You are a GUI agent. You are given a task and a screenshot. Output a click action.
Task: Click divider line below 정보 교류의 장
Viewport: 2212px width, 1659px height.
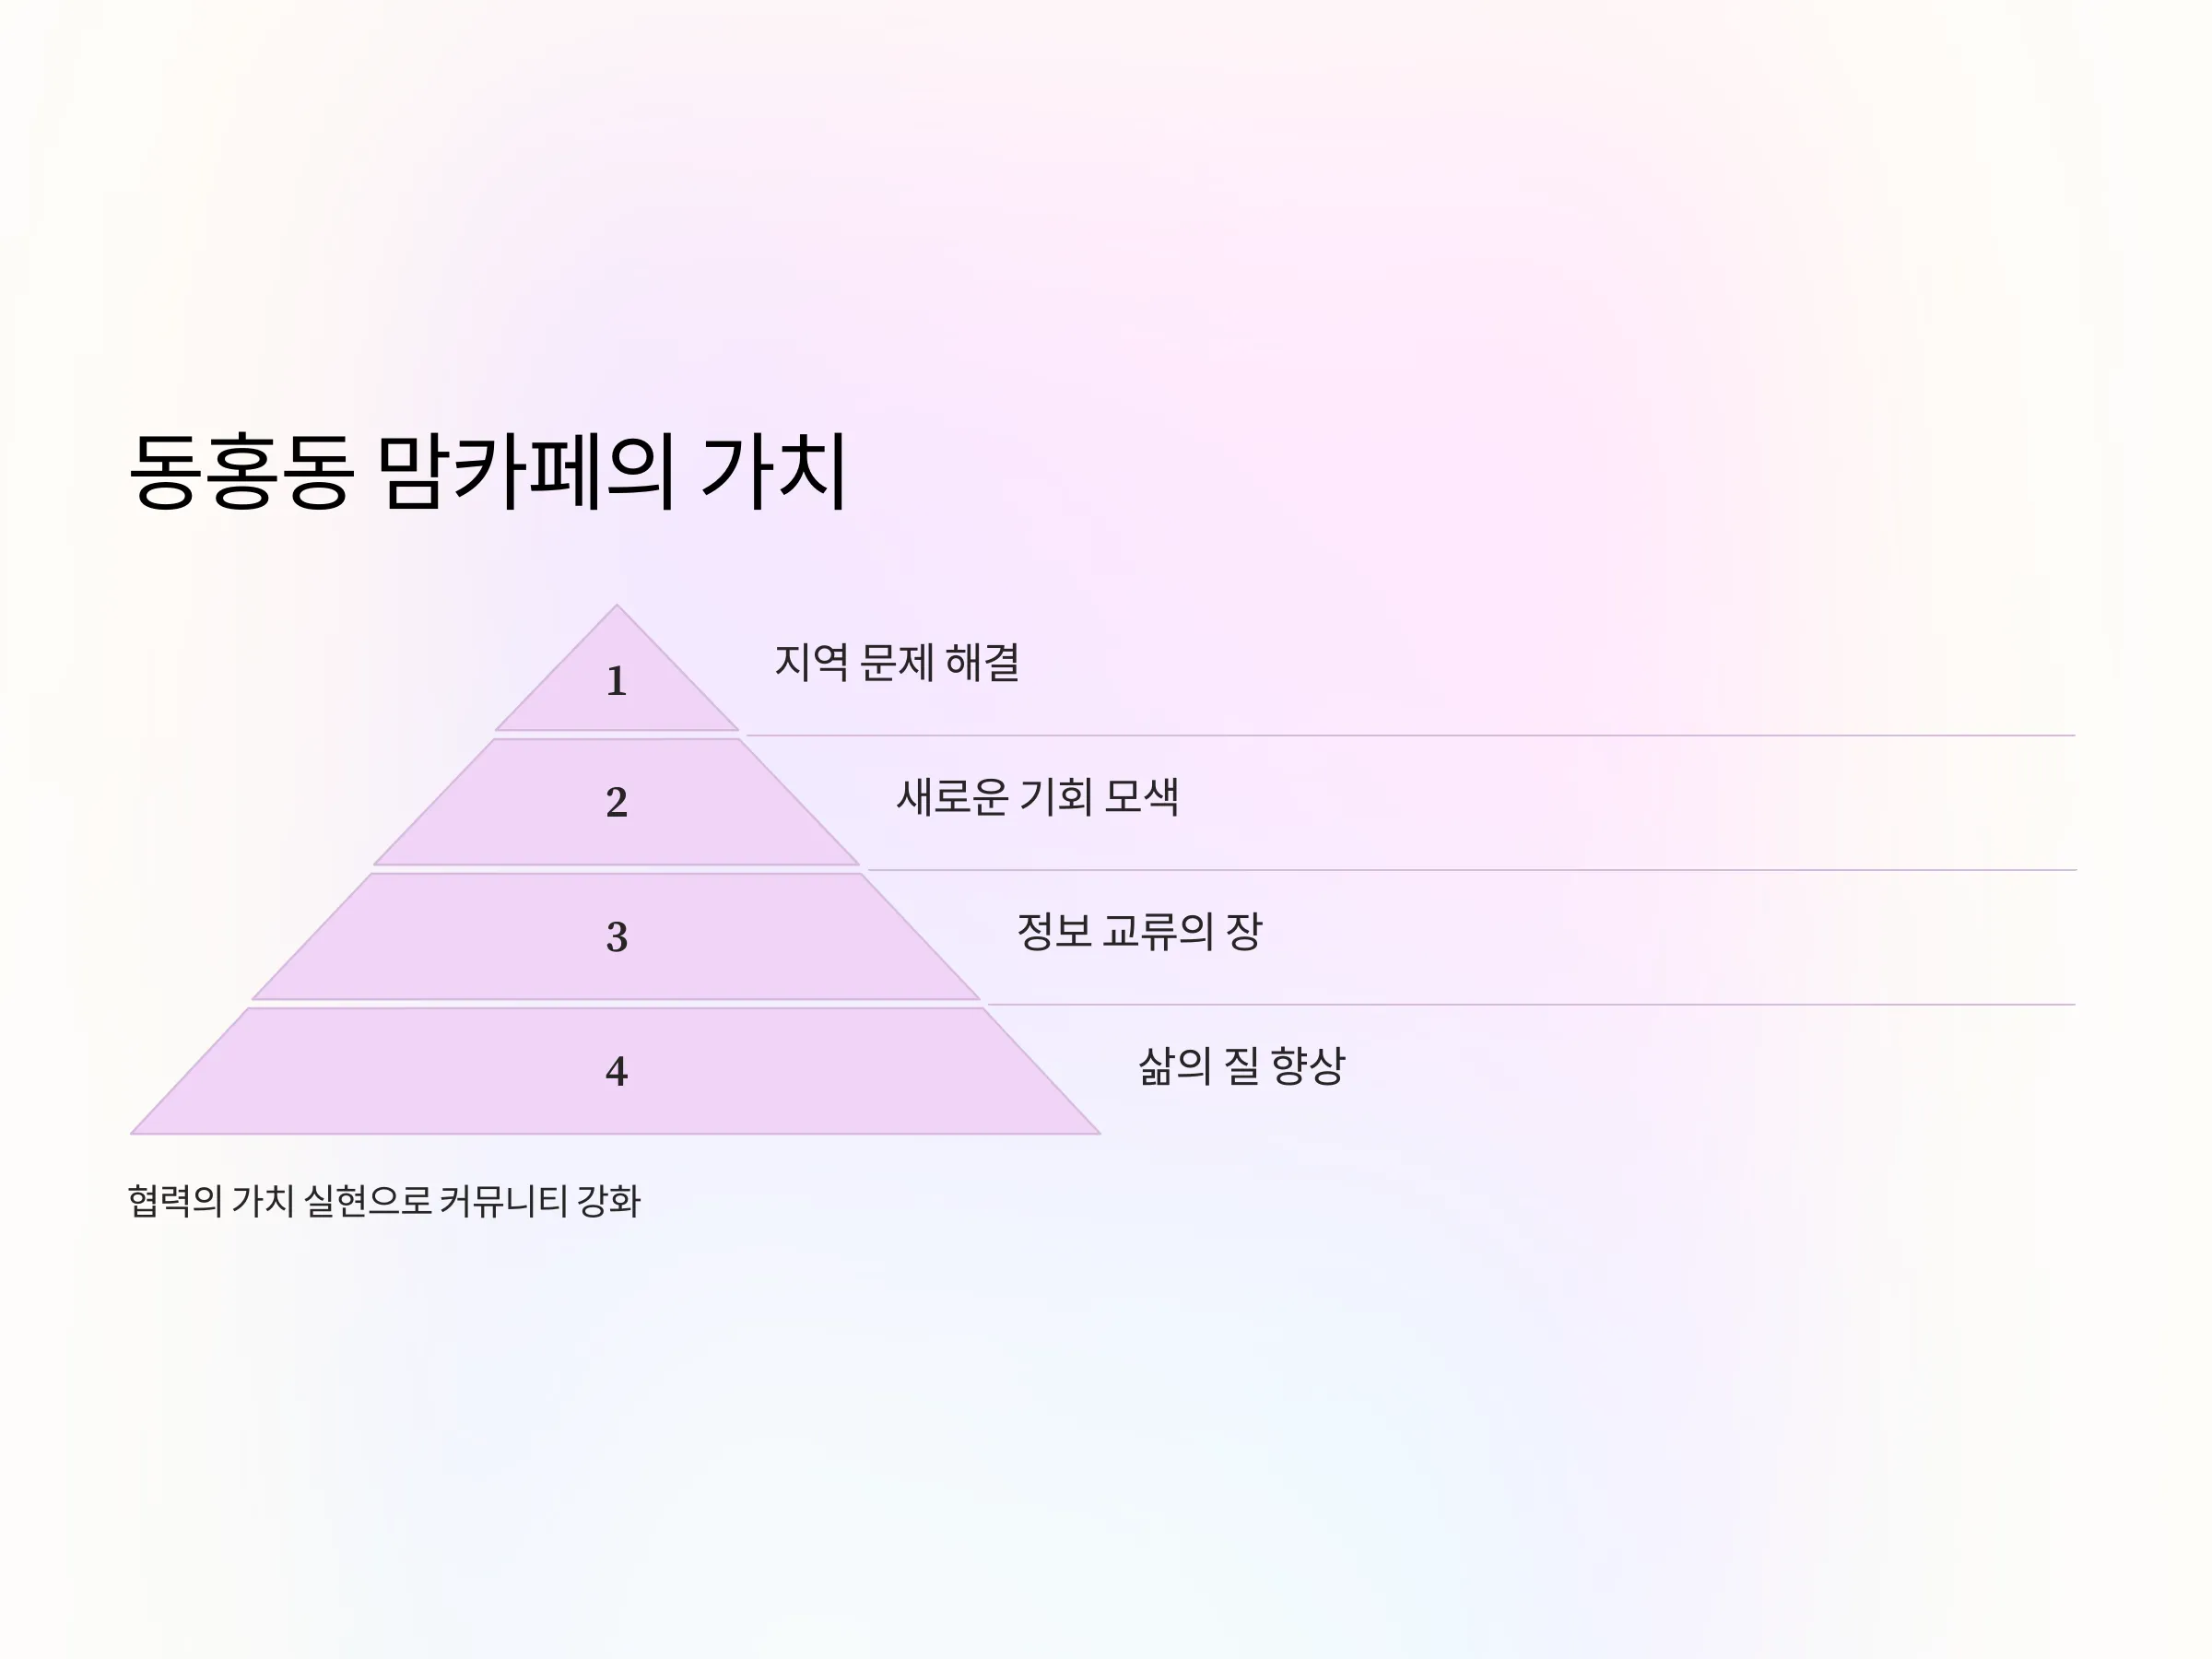coord(1532,1005)
